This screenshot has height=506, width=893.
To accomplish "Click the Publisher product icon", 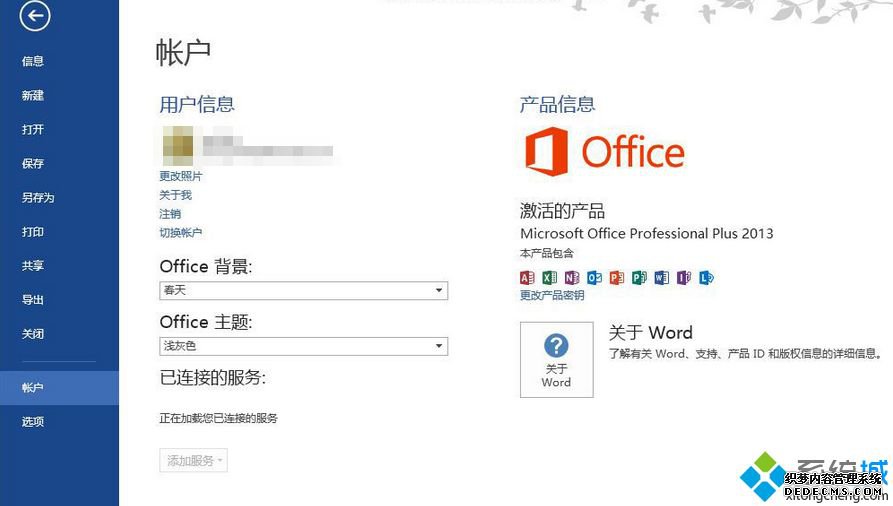I will coord(639,278).
